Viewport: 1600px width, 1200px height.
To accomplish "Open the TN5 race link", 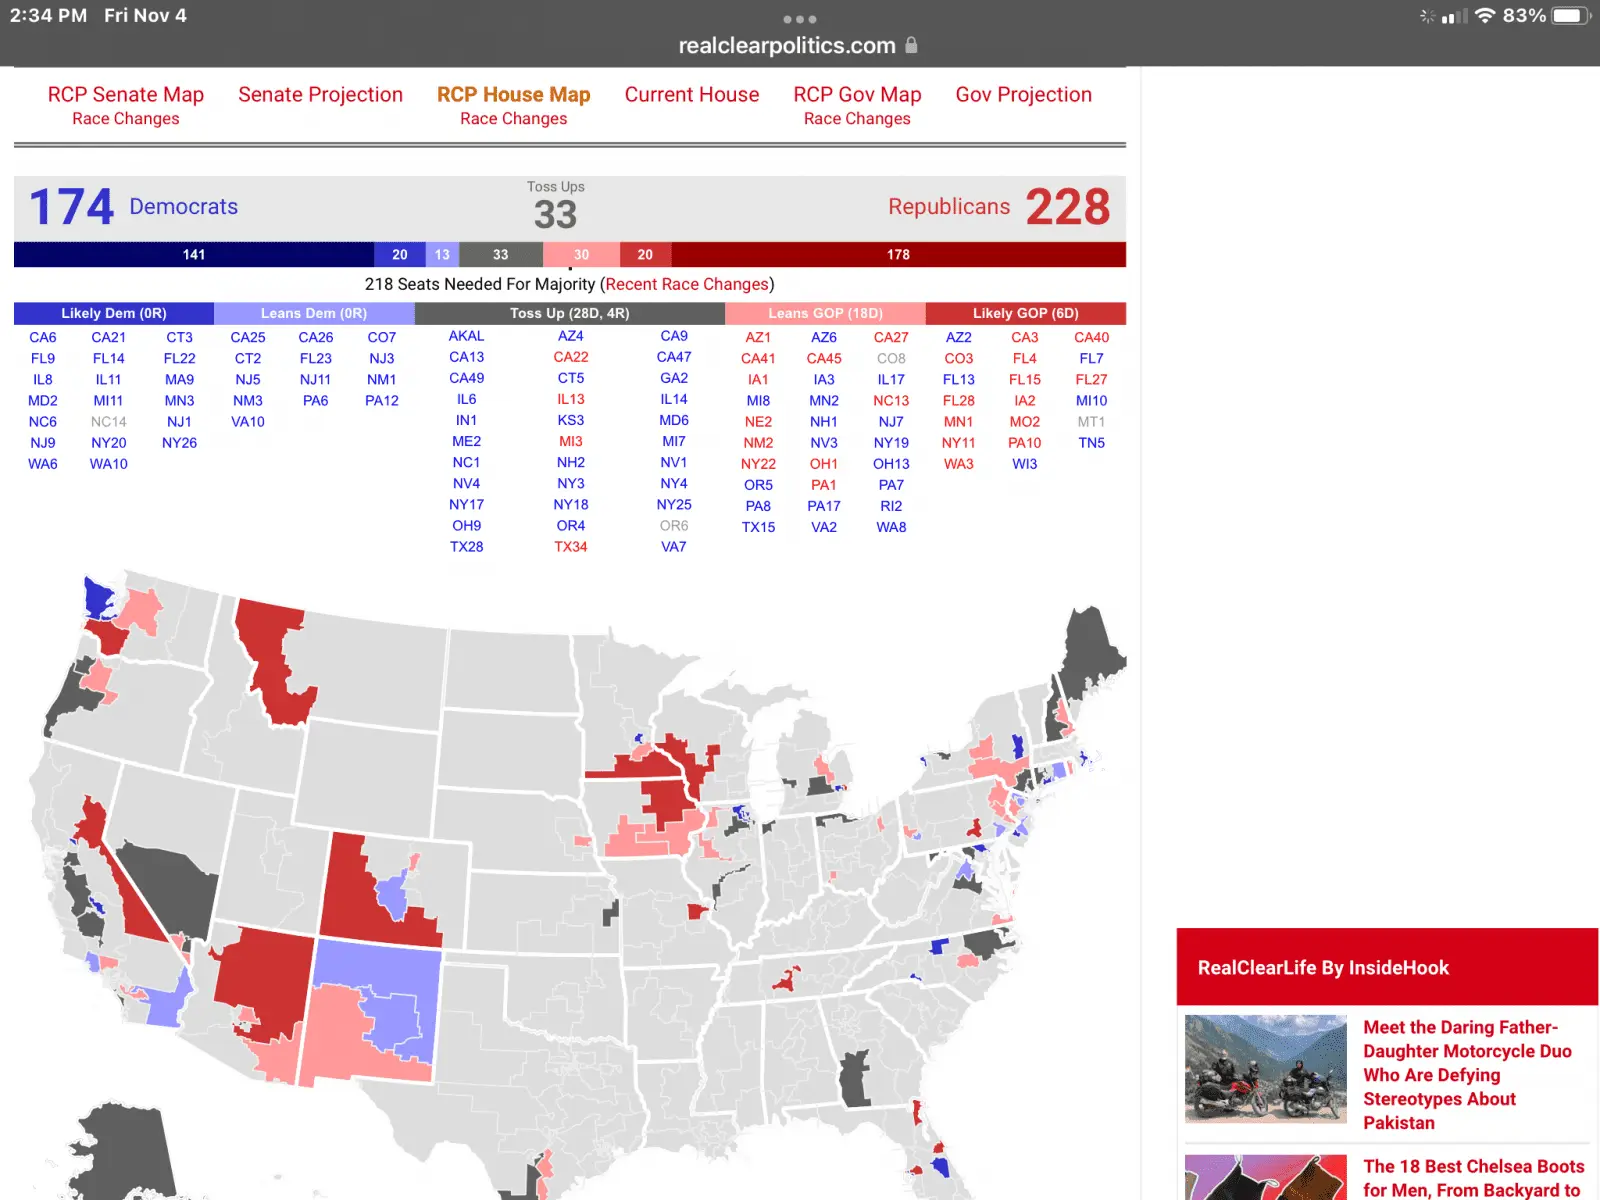I will tap(1092, 443).
